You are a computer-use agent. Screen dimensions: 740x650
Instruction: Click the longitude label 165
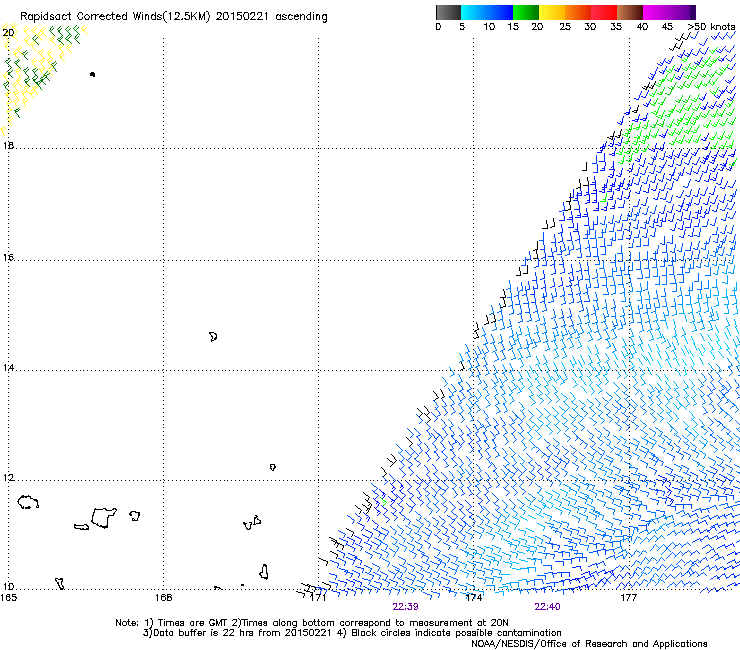click(x=9, y=598)
